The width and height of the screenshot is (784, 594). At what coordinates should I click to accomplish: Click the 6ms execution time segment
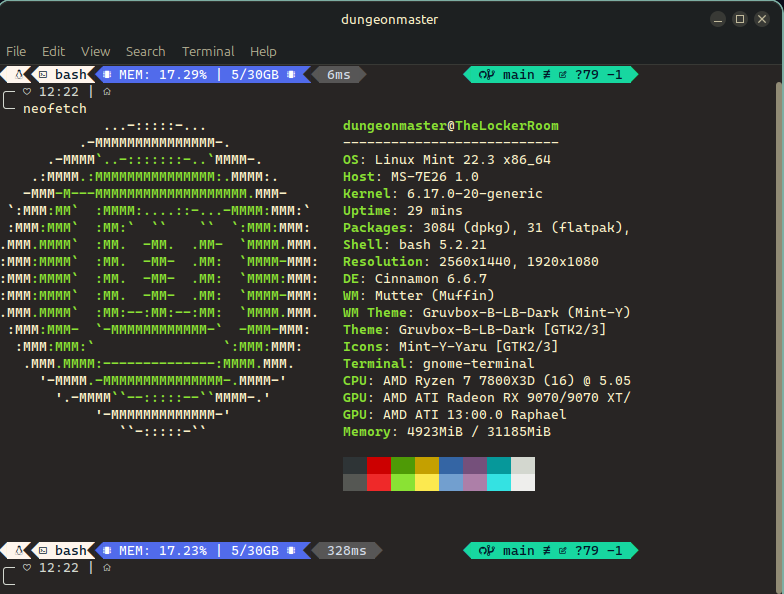338,75
